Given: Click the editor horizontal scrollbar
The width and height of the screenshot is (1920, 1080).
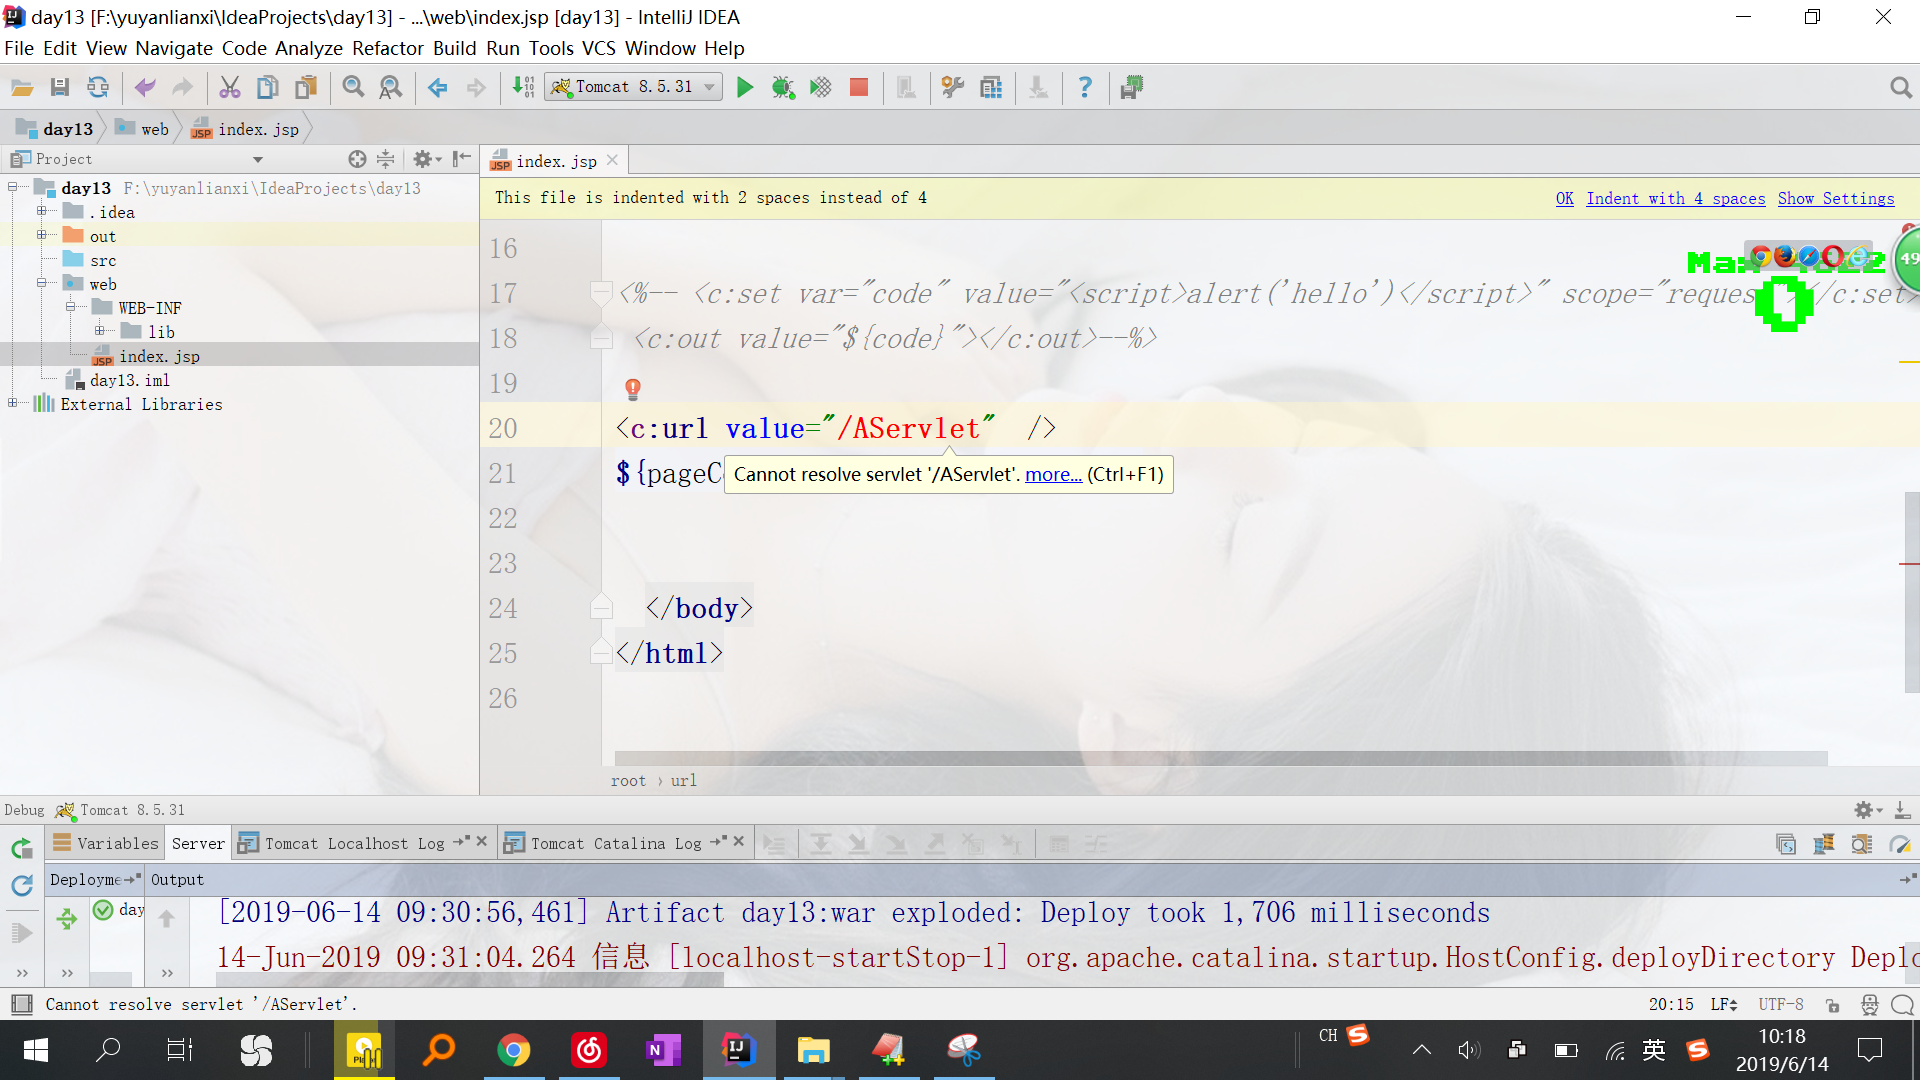Looking at the screenshot, I should (x=1221, y=758).
